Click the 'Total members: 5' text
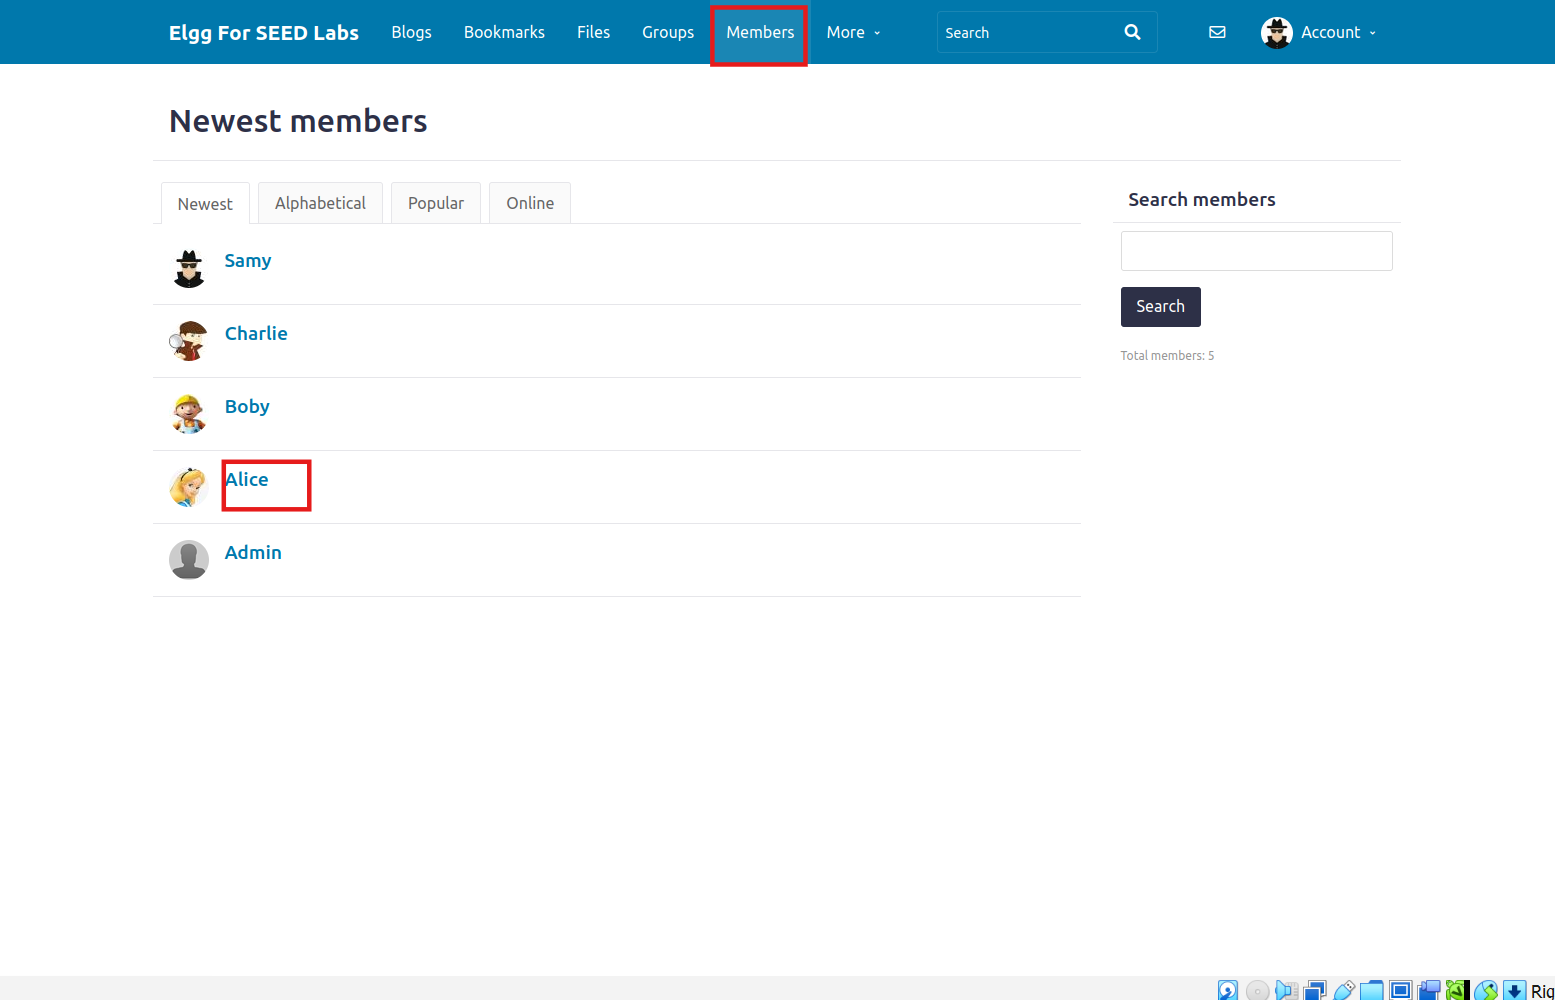1555x1000 pixels. coord(1167,355)
